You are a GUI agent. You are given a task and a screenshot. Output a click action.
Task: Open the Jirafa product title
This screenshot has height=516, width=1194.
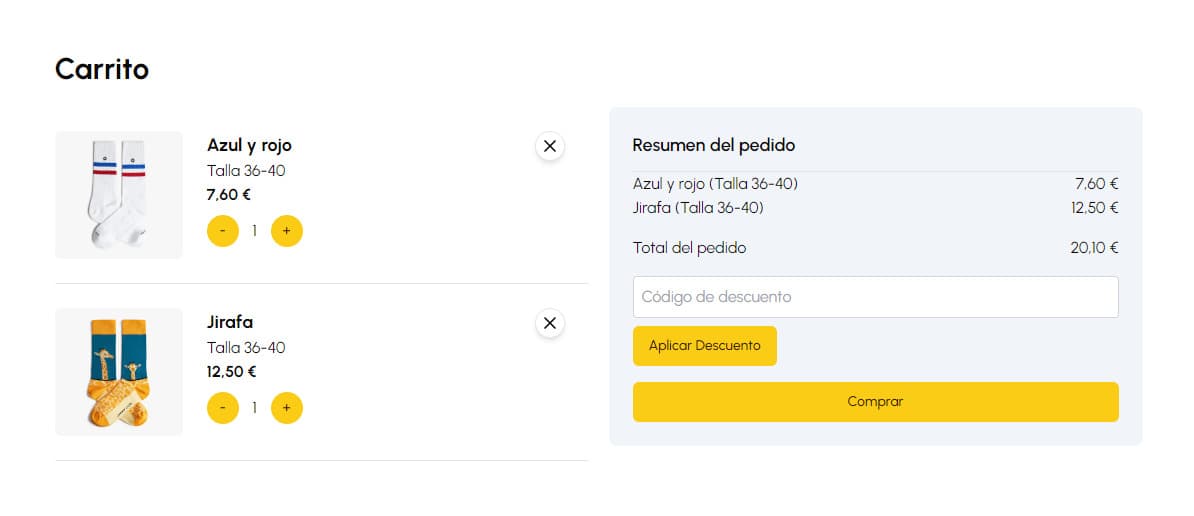230,322
